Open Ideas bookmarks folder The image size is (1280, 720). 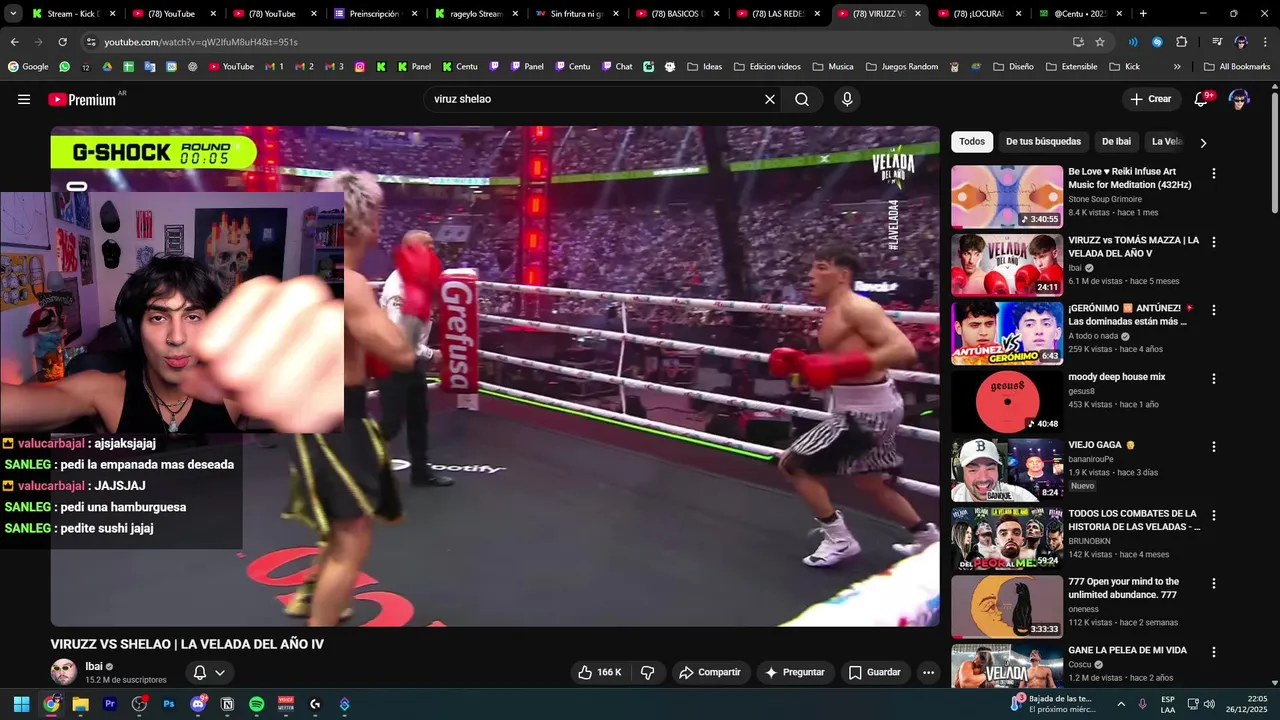[x=704, y=67]
